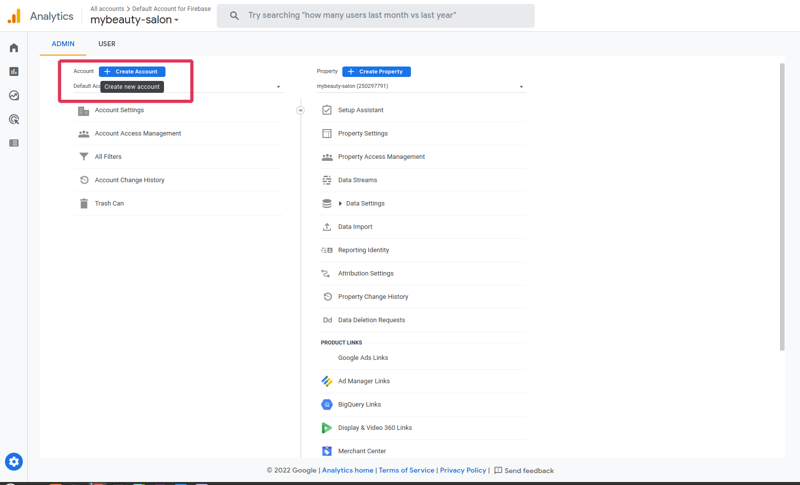Click the Reporting Identity icon
This screenshot has height=485, width=800.
[x=327, y=250]
